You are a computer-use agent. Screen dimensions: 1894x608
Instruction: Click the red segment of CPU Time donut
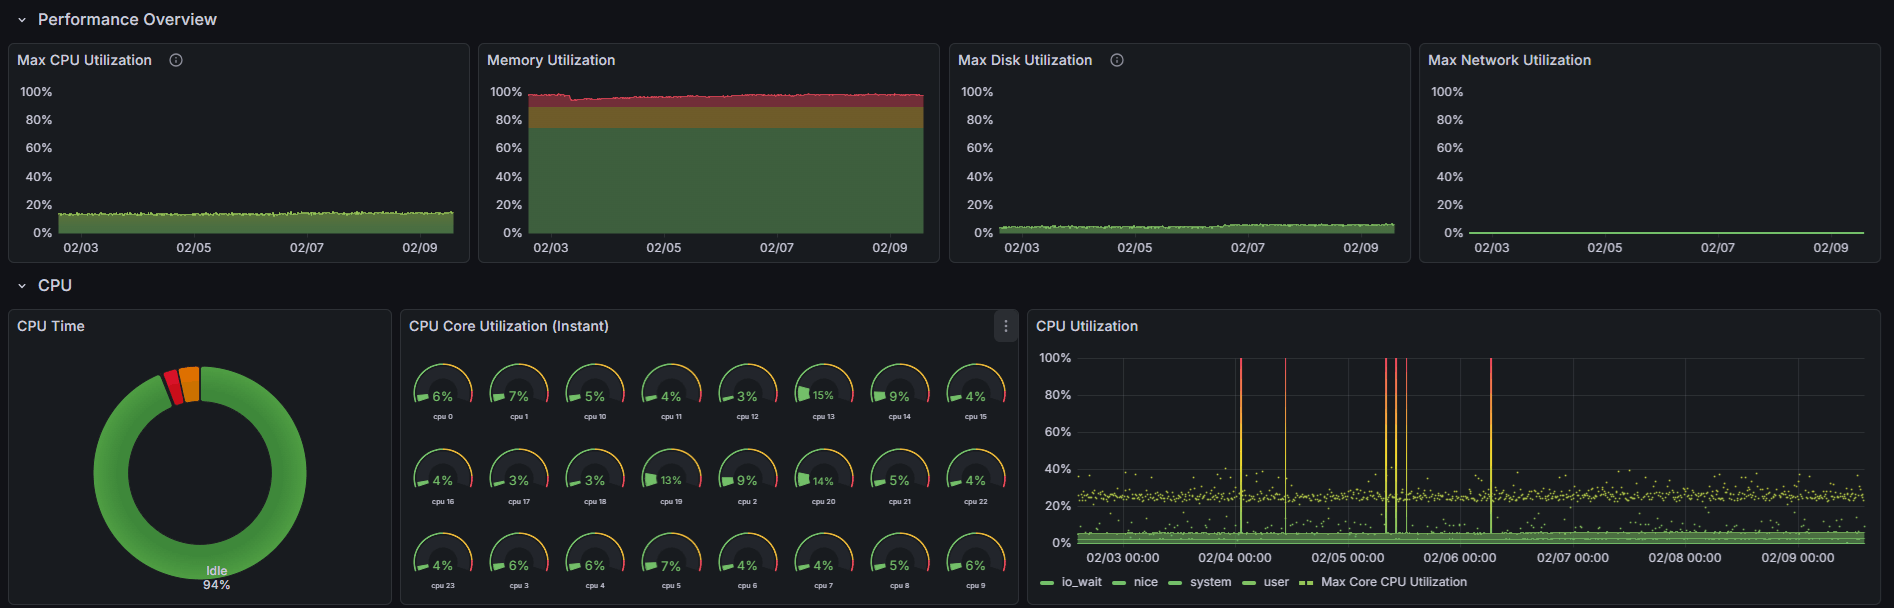[173, 387]
